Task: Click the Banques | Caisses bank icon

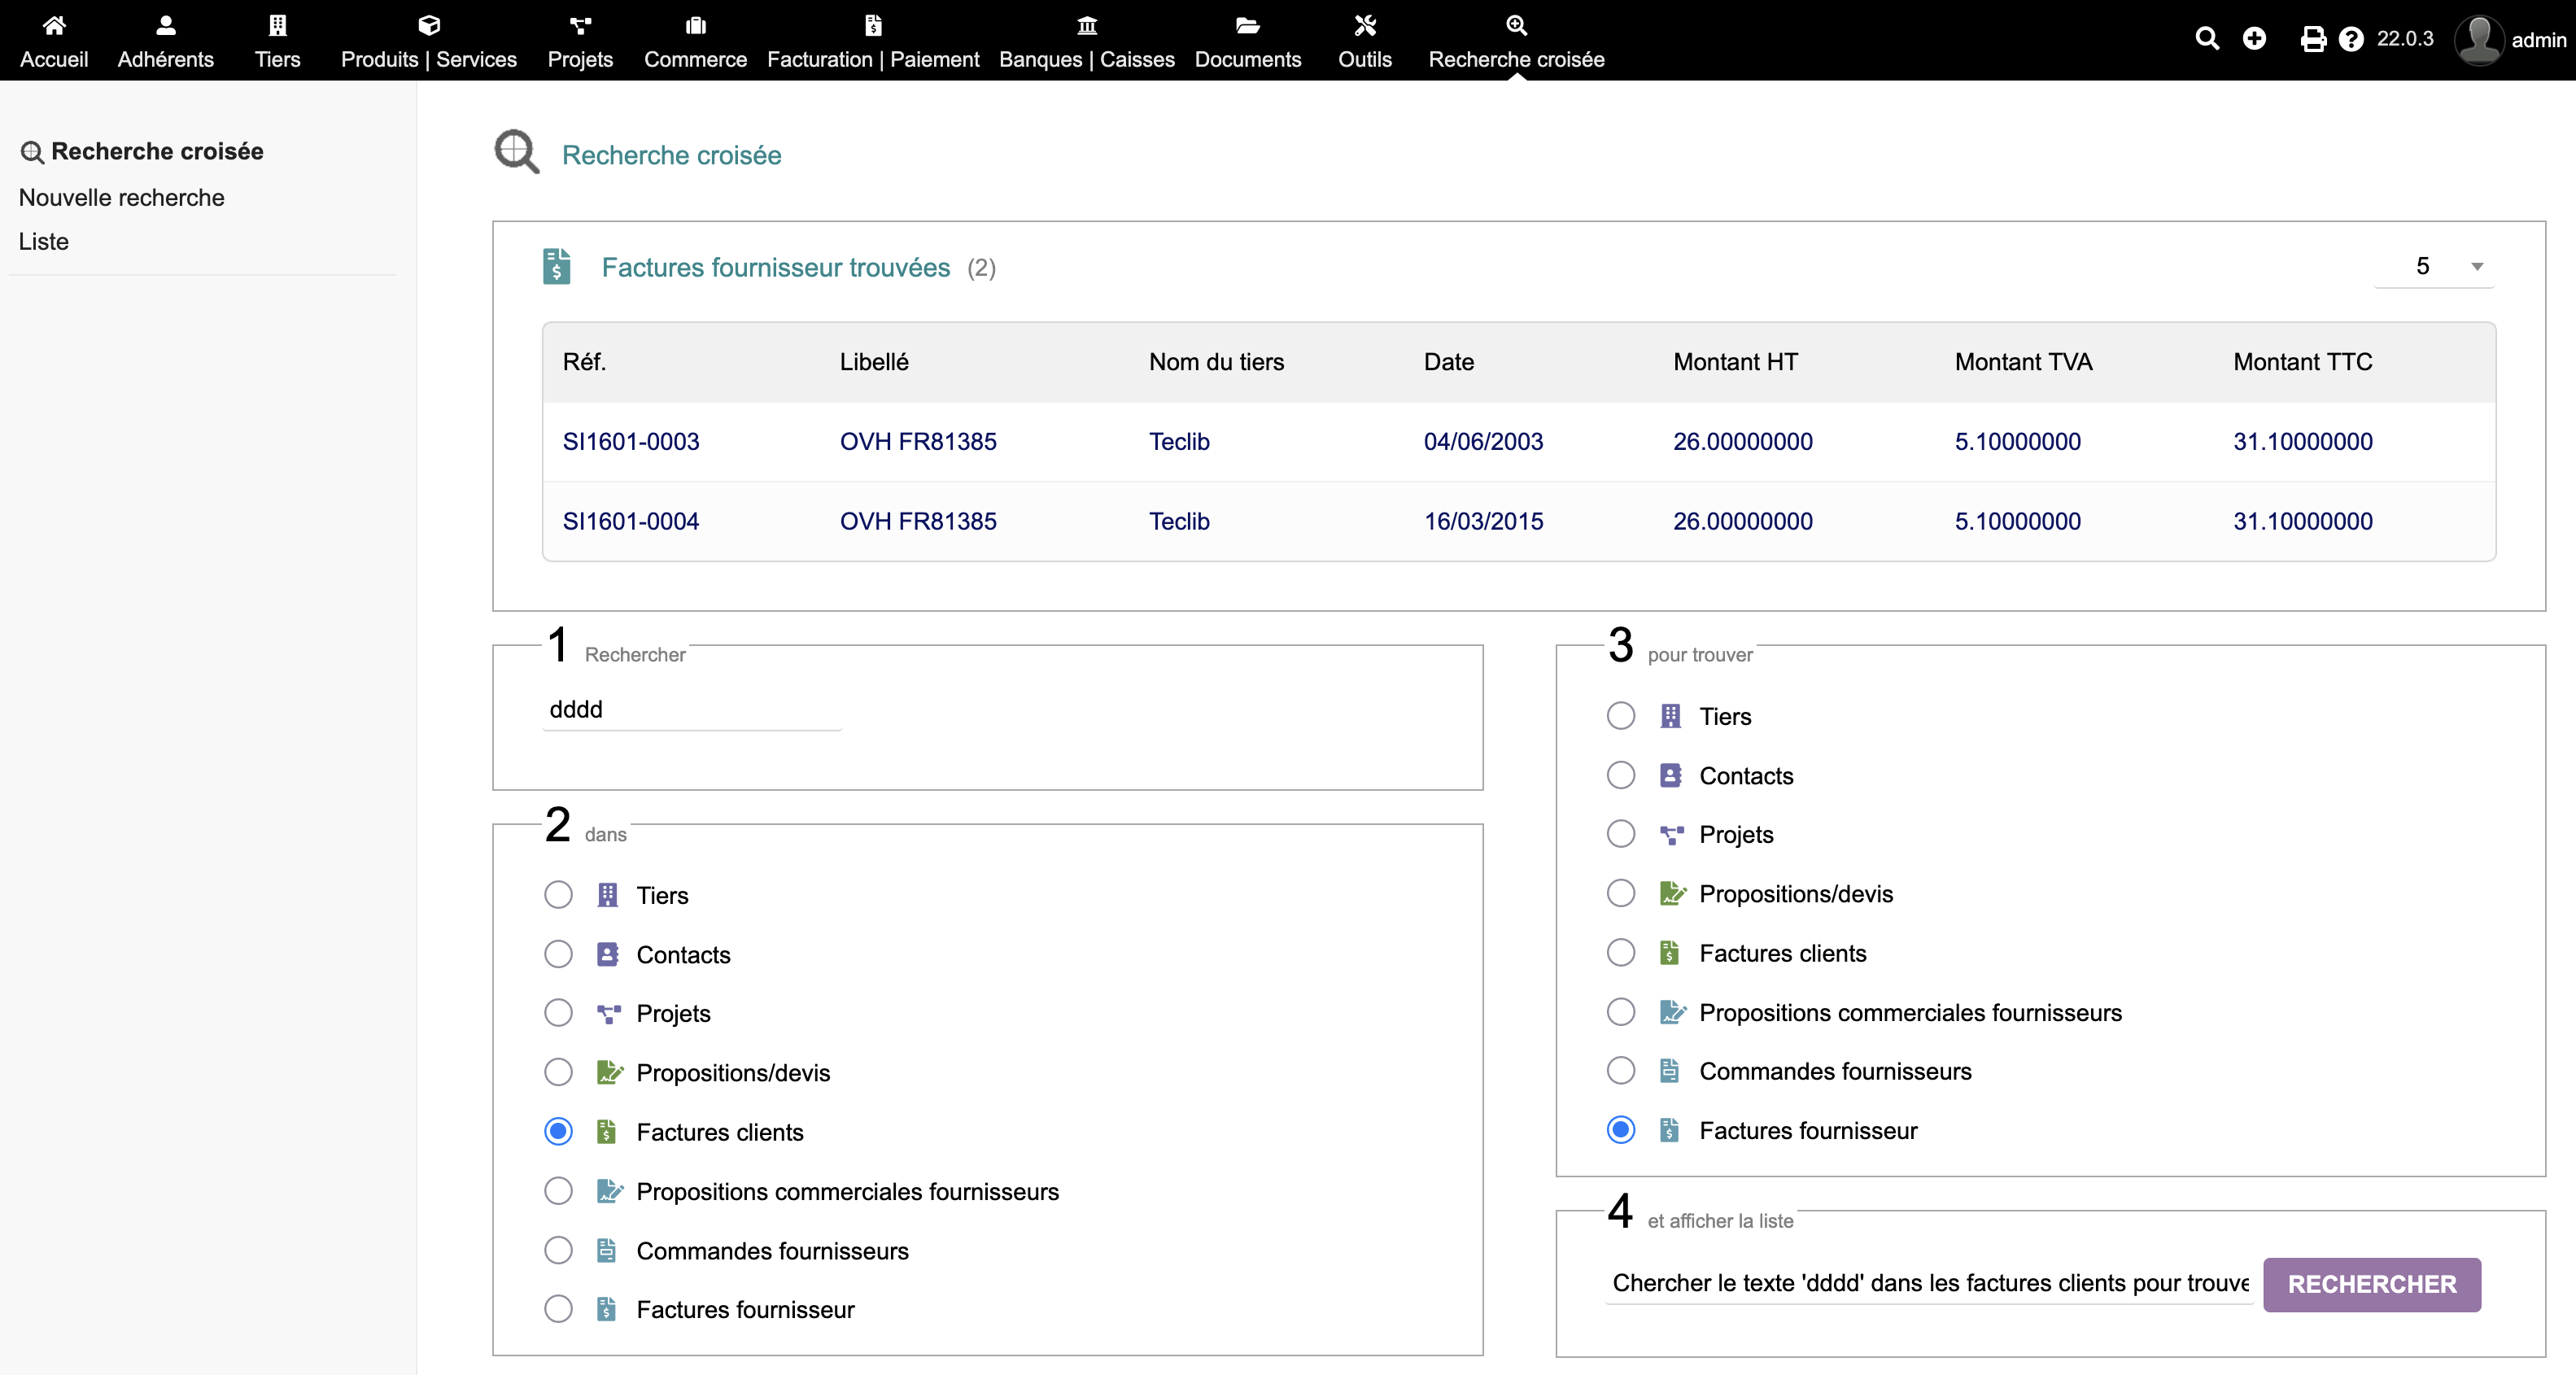Action: pos(1086,25)
